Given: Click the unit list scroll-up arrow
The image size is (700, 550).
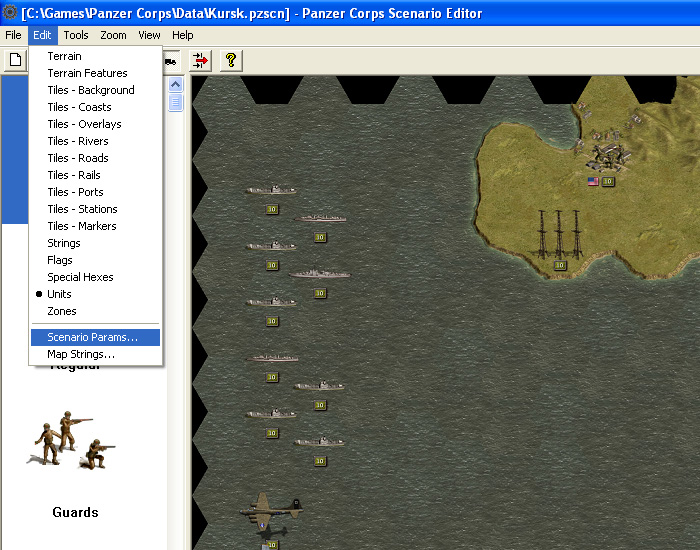Looking at the screenshot, I should click(x=175, y=84).
